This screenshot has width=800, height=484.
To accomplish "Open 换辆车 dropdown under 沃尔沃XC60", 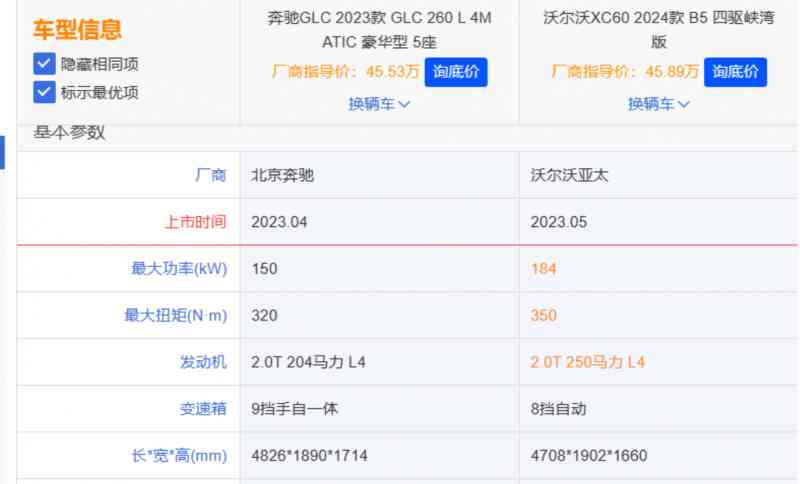I will (x=659, y=104).
